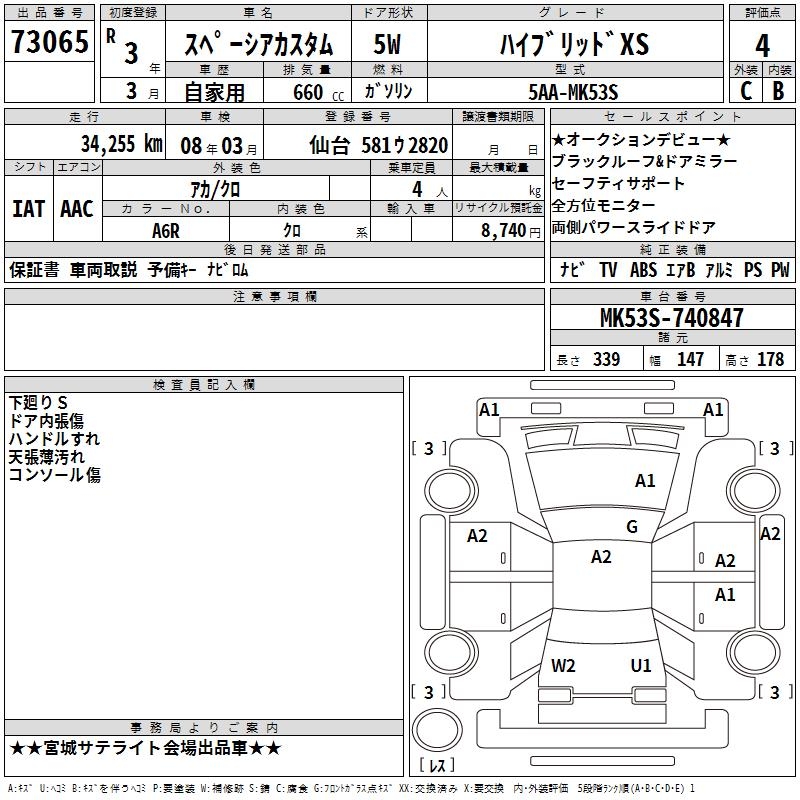Click length value 339
The height and width of the screenshot is (800, 800).
point(606,359)
